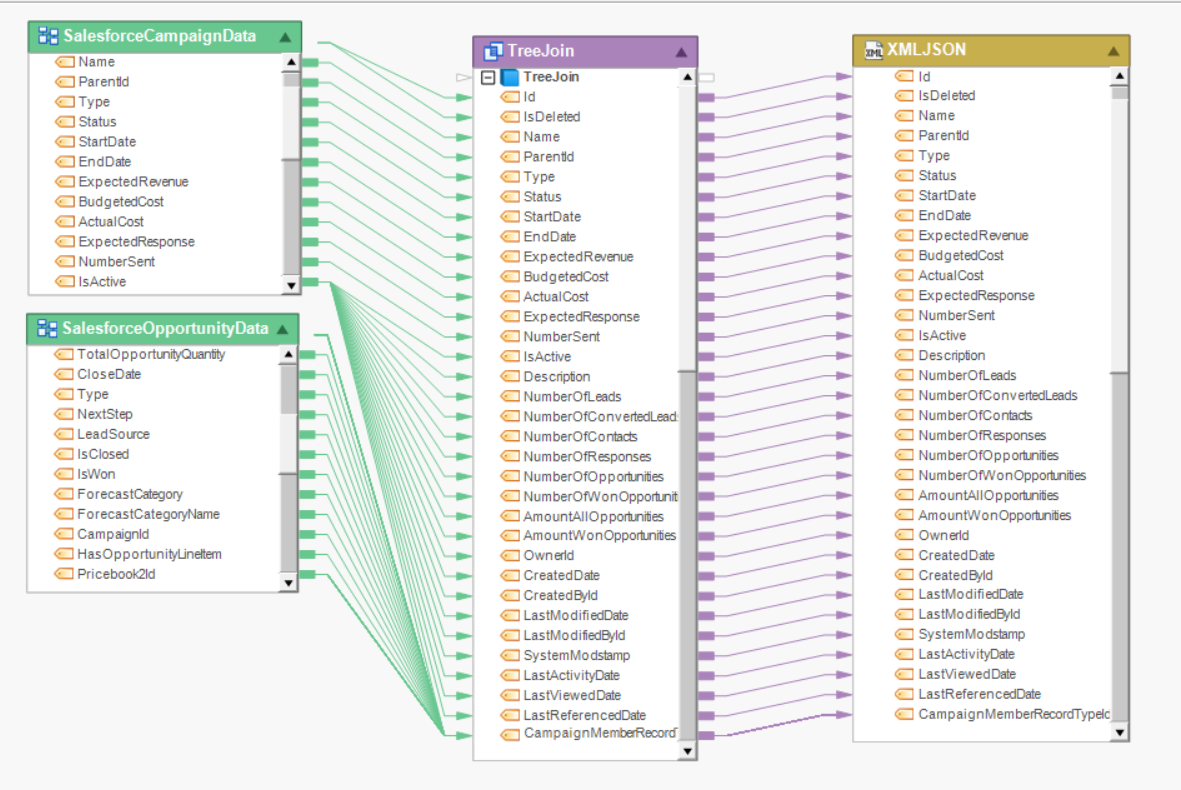Image resolution: width=1181 pixels, height=790 pixels.
Task: Click the field icon beside ExpectedRevenue in XMLJSON
Action: pos(904,236)
